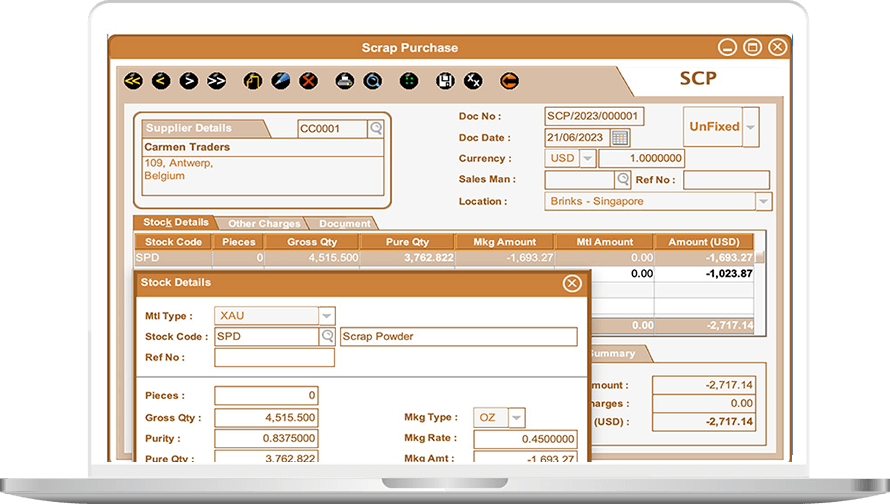Image resolution: width=890 pixels, height=504 pixels.
Task: Click the cancel double-X toolbar icon
Action: tap(473, 81)
